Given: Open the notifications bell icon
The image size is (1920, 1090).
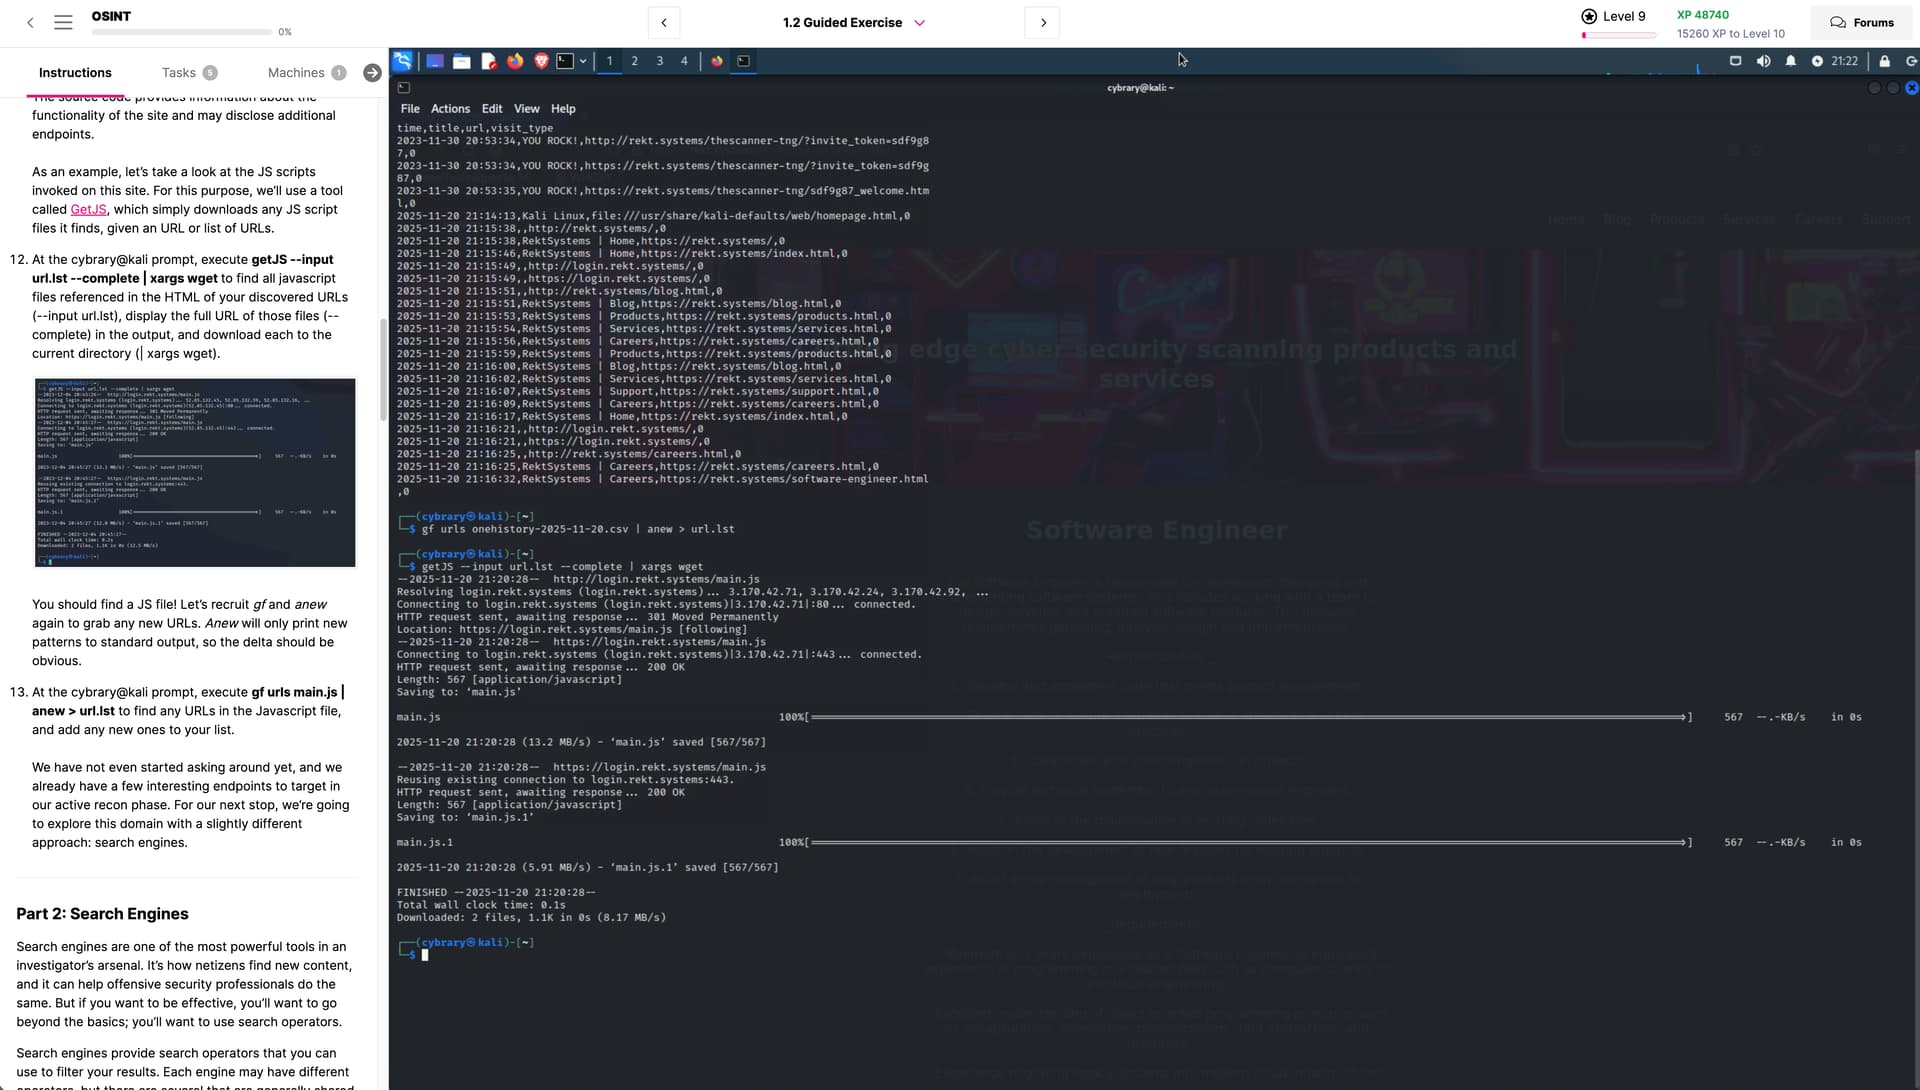Looking at the screenshot, I should tap(1790, 61).
